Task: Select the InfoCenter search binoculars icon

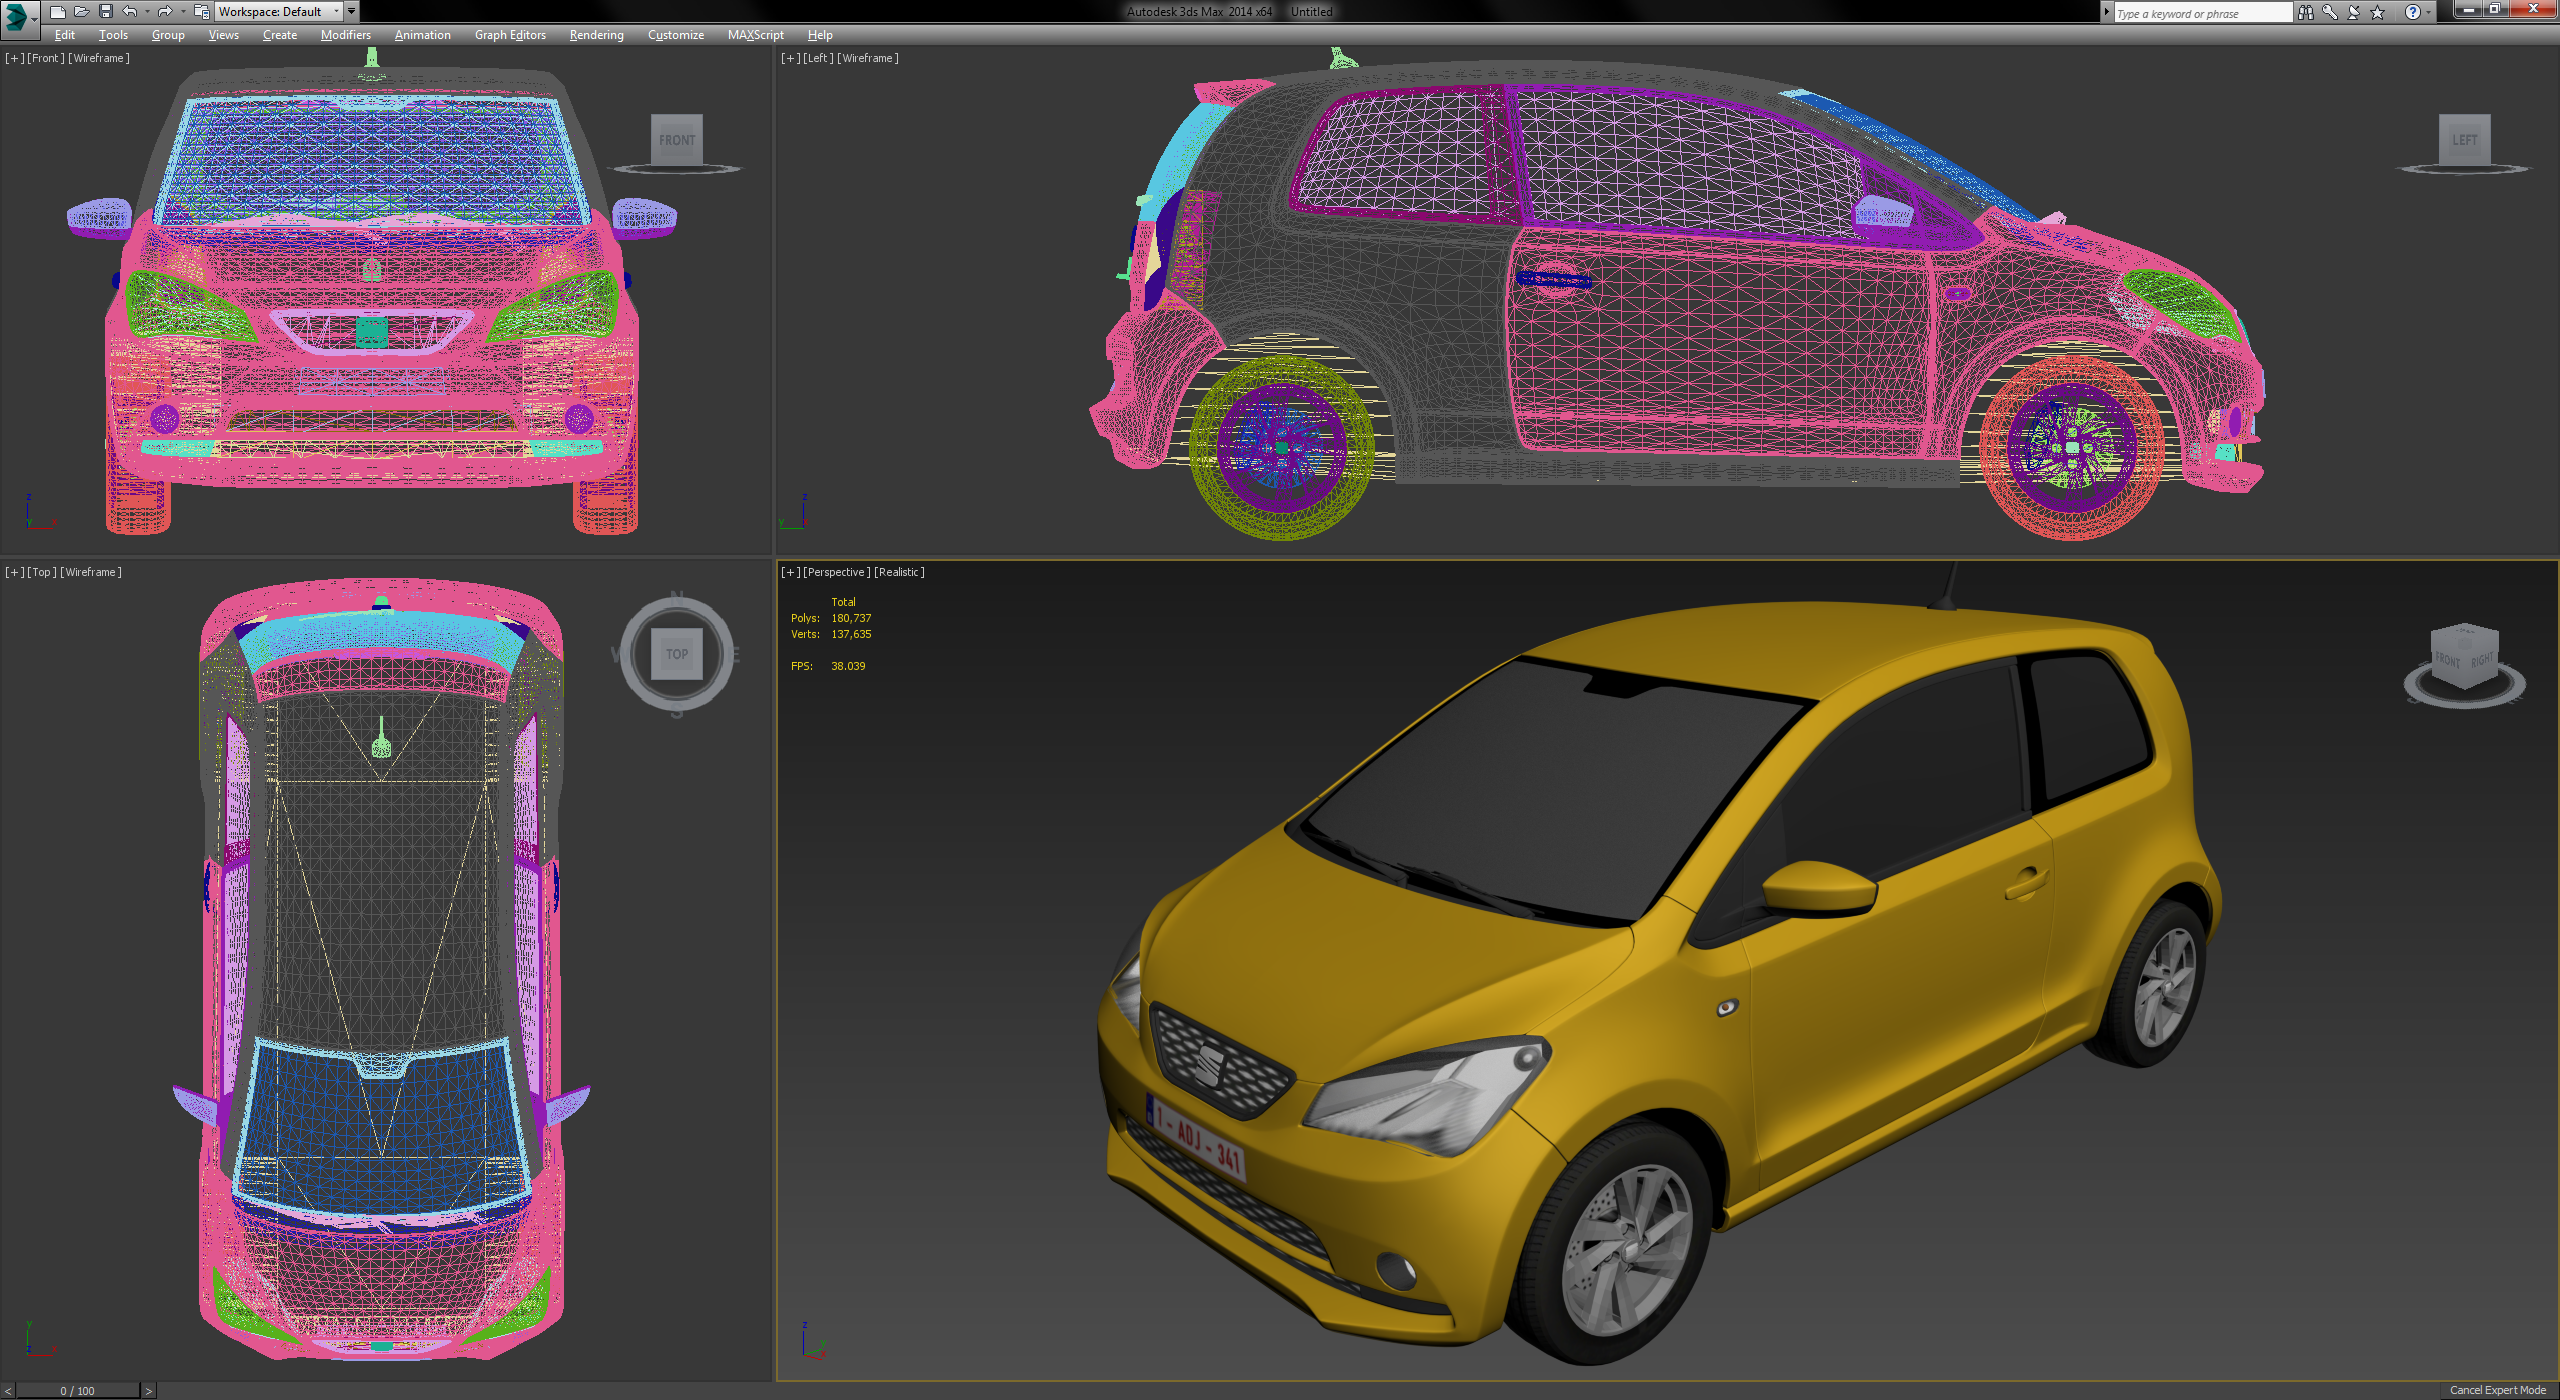Action: tap(2306, 12)
